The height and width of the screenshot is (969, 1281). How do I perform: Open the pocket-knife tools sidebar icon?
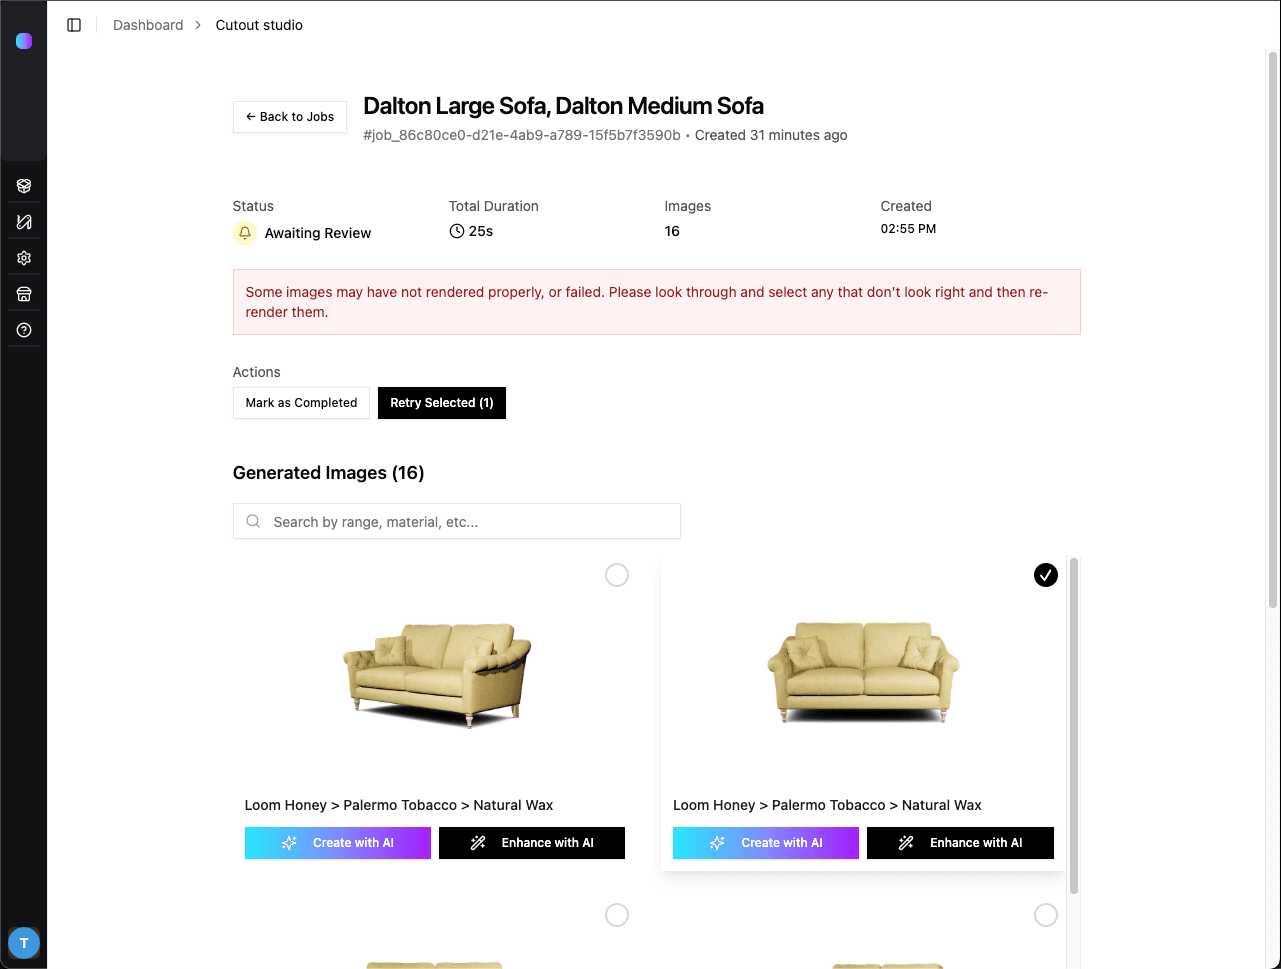[24, 222]
